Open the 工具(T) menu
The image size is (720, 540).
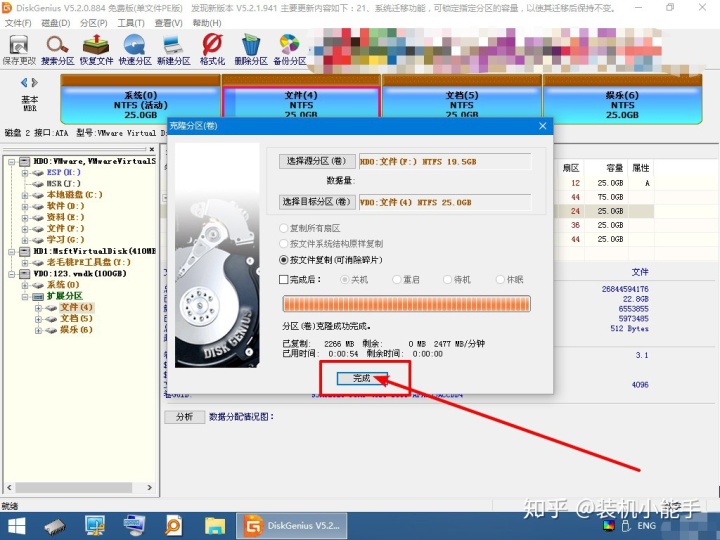pos(131,23)
